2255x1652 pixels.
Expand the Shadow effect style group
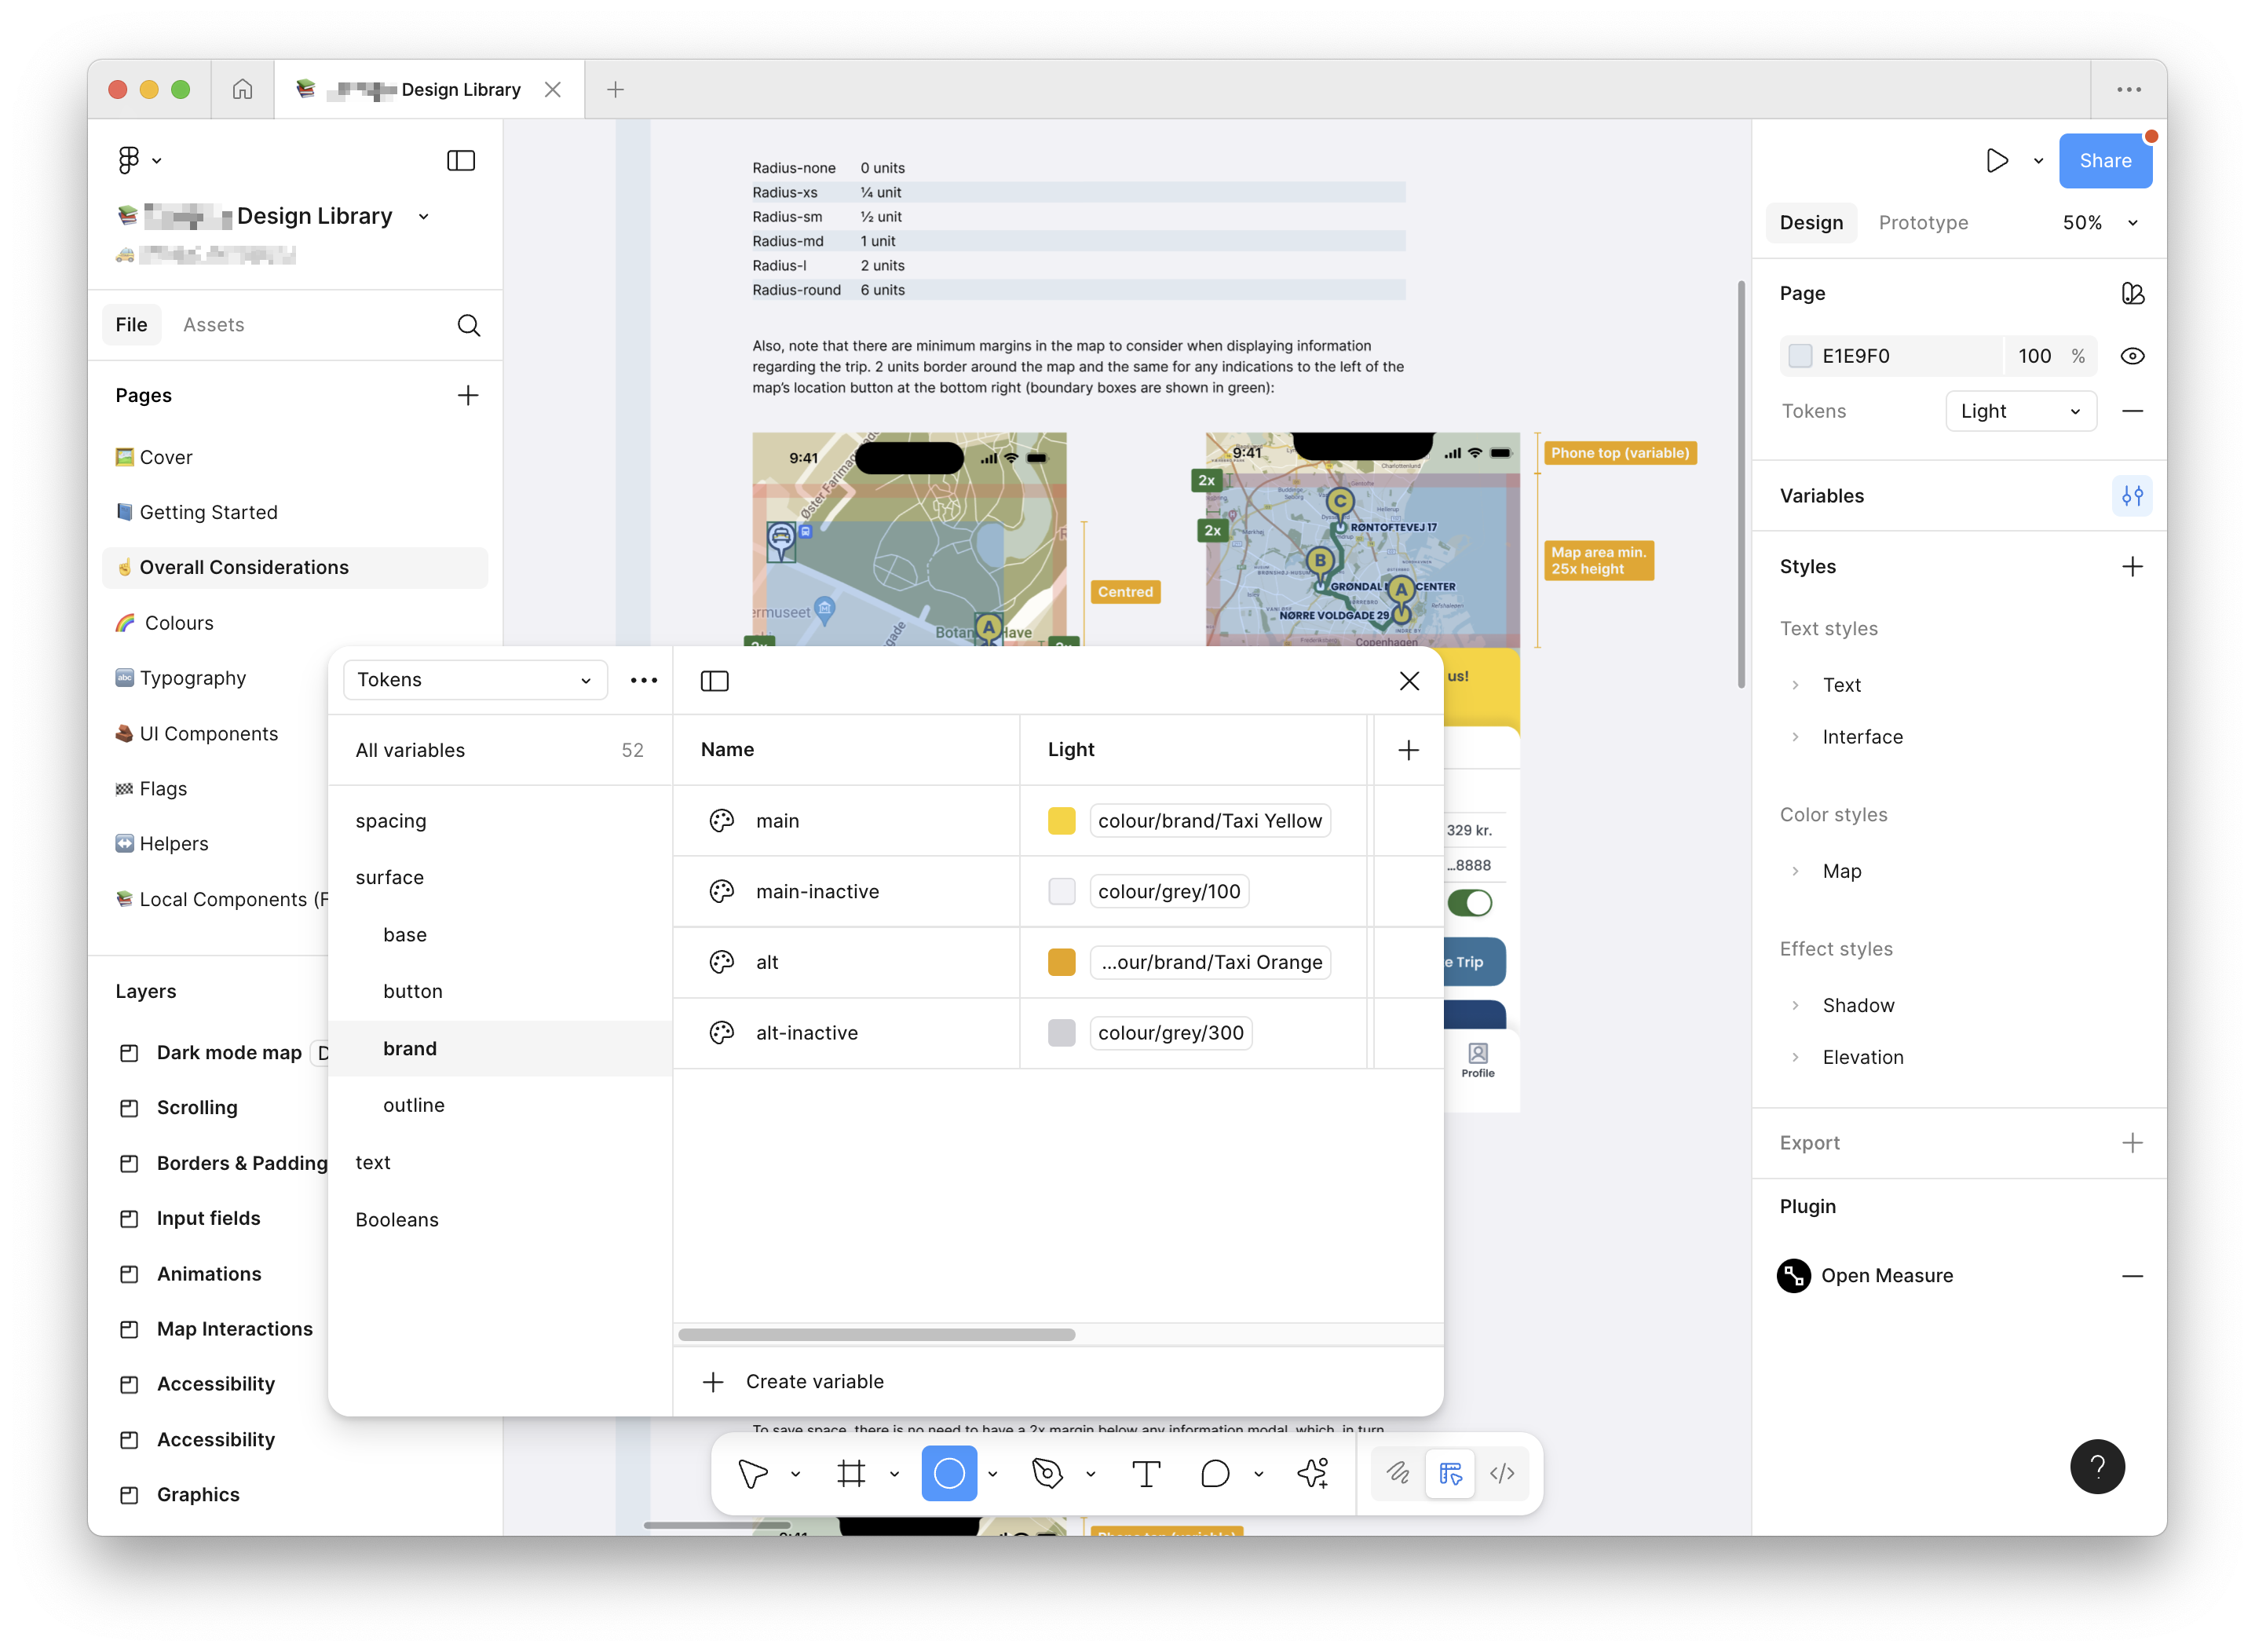tap(1795, 1005)
